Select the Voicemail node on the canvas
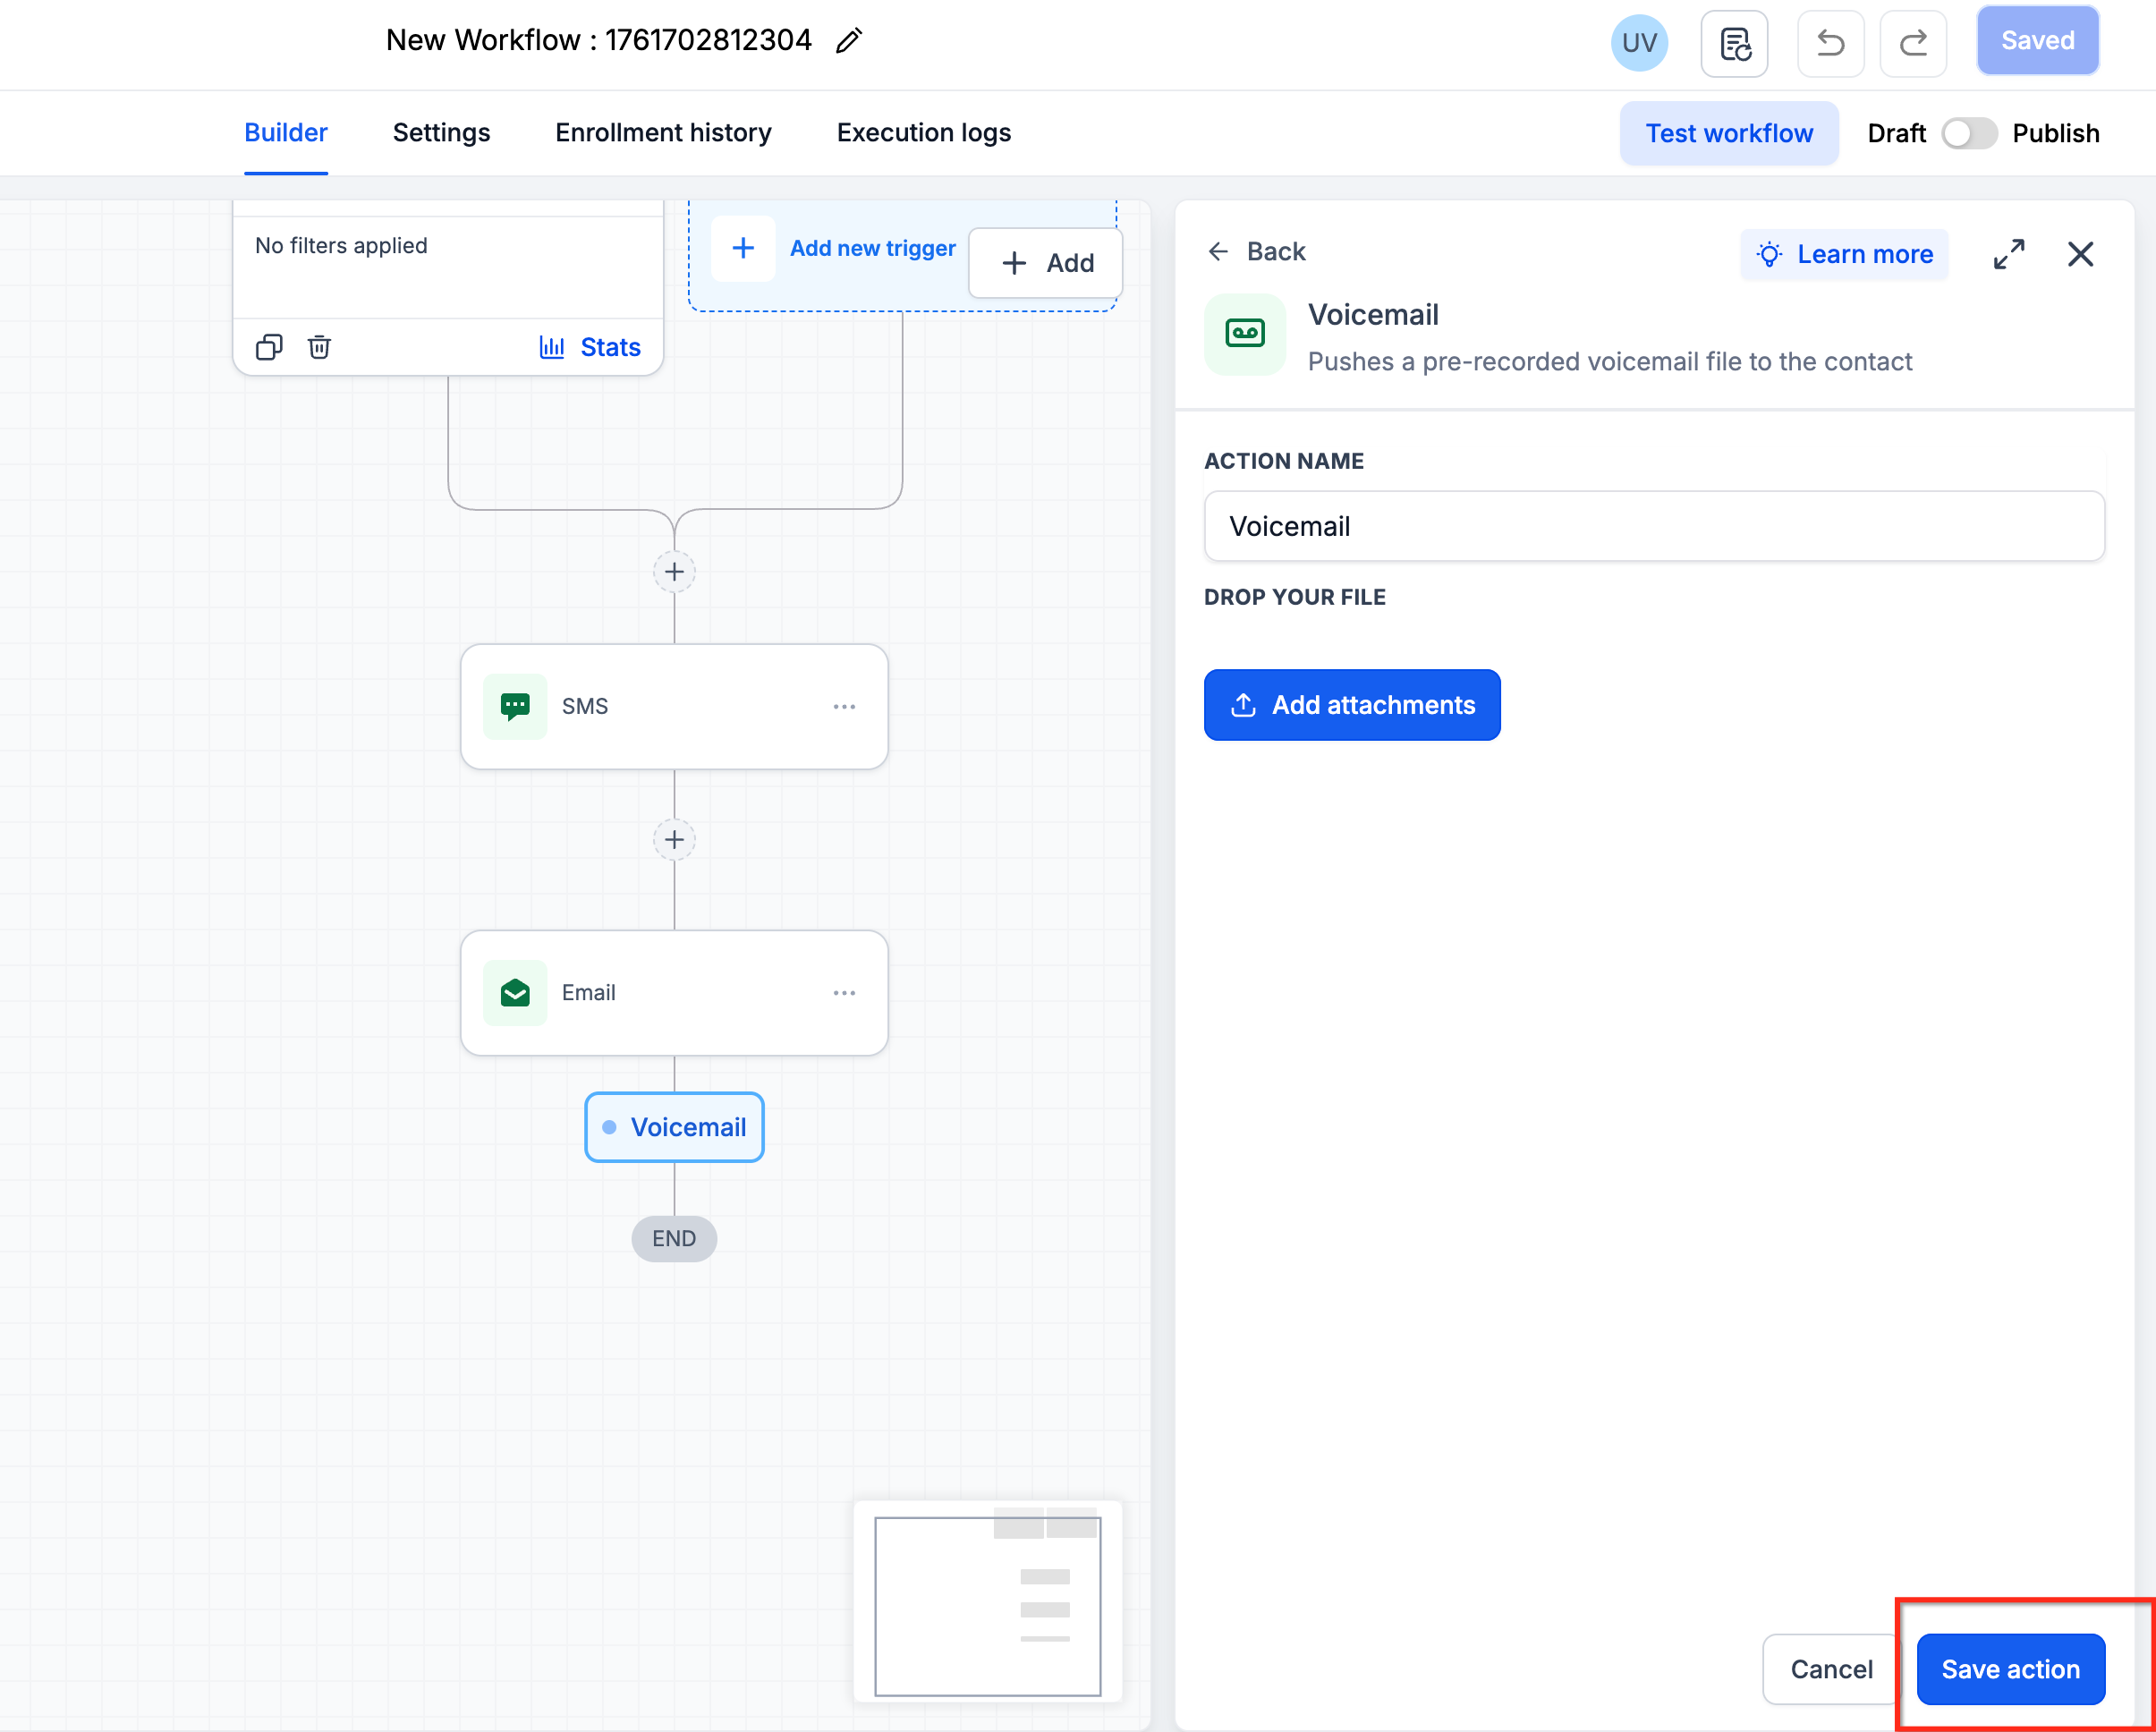 (x=674, y=1127)
